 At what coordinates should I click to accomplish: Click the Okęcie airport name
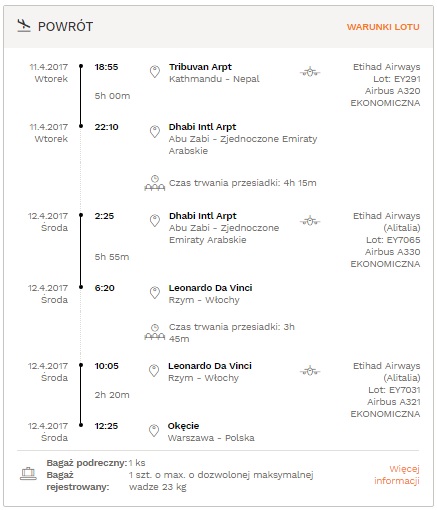point(183,426)
